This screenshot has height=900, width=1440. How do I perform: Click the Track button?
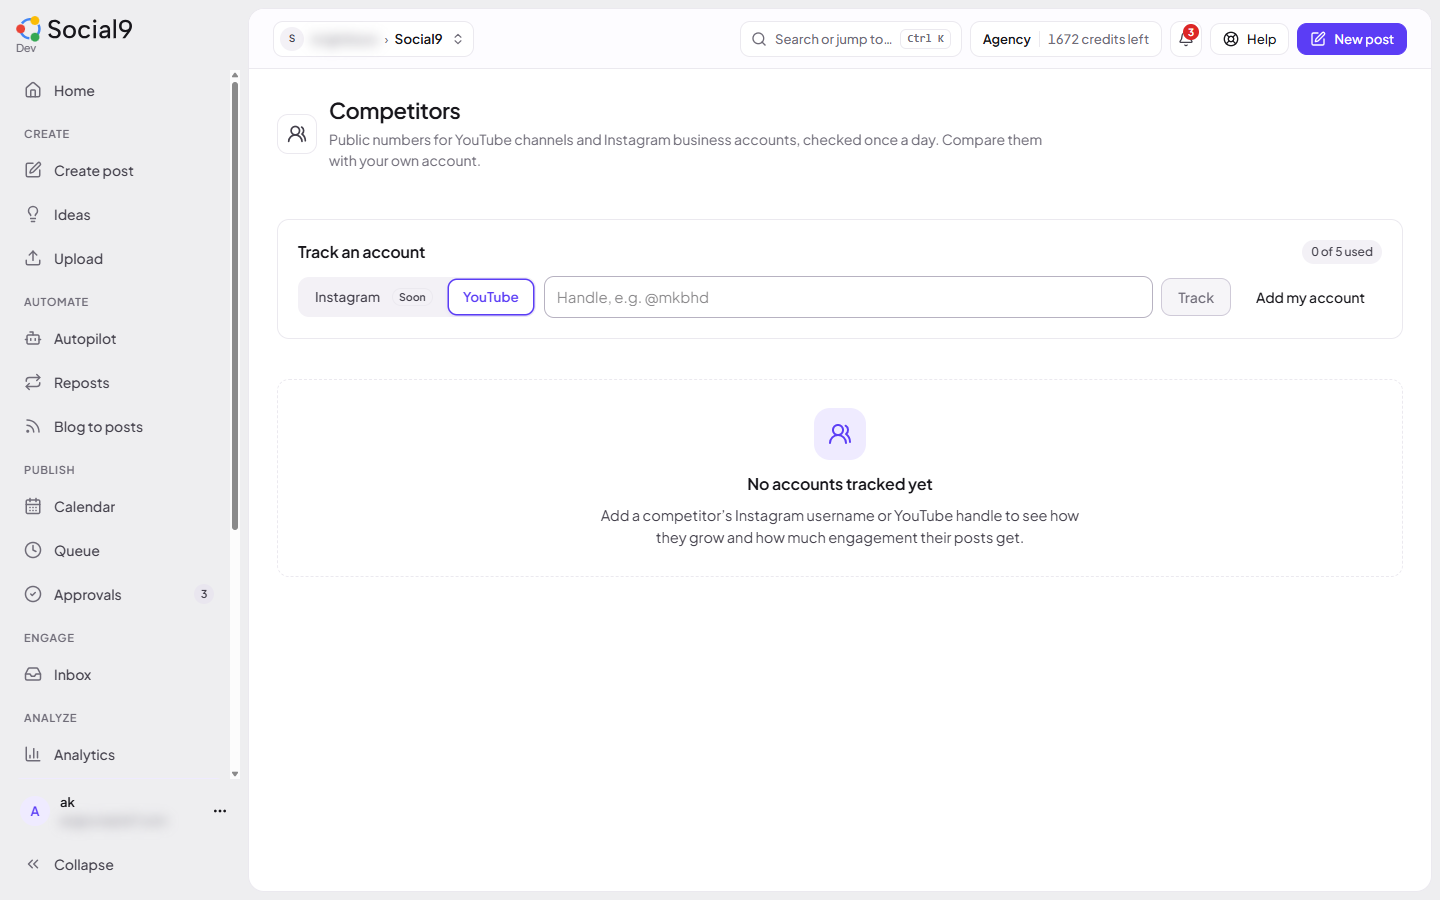click(1196, 298)
